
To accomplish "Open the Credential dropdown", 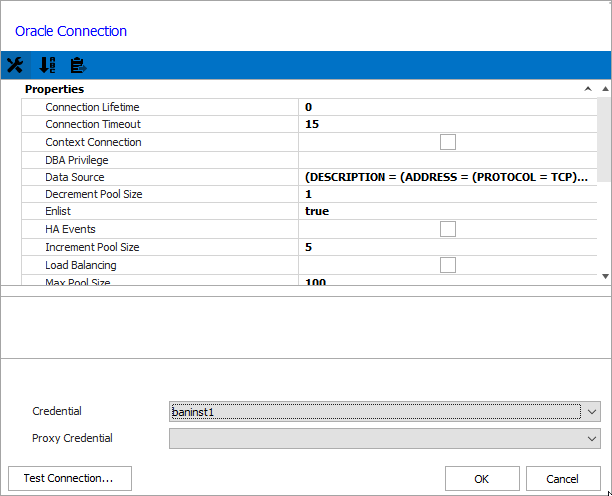I will pyautogui.click(x=592, y=412).
